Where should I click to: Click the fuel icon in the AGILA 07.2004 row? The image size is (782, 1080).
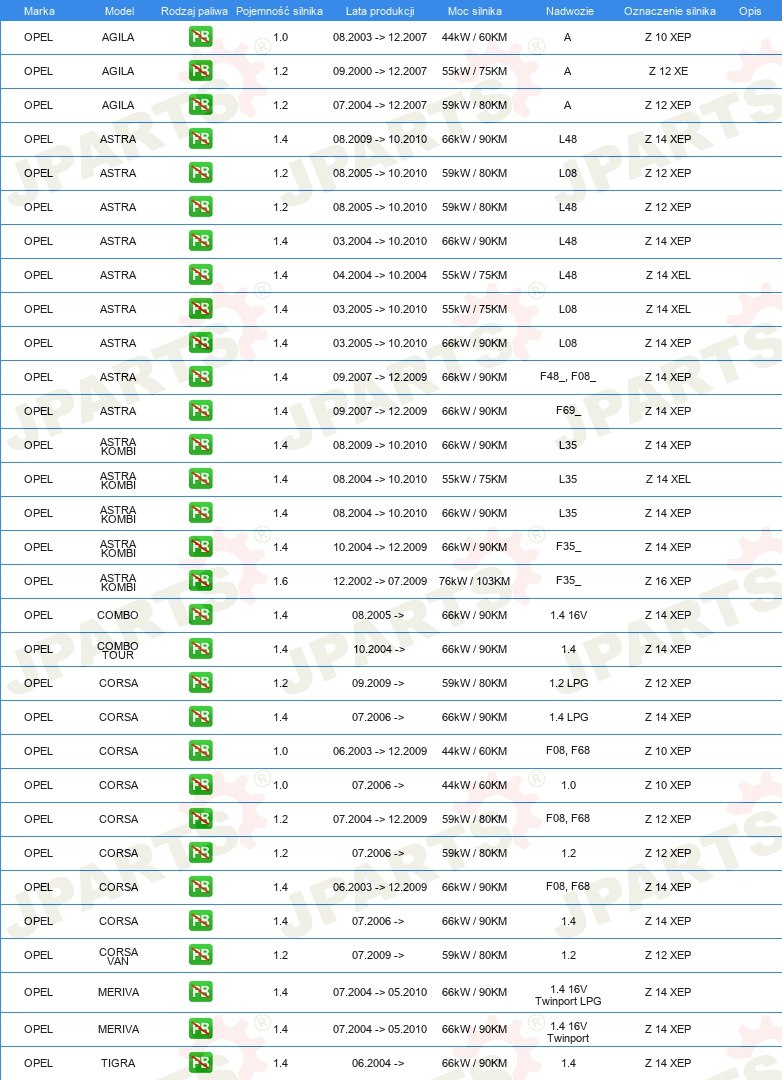(200, 105)
